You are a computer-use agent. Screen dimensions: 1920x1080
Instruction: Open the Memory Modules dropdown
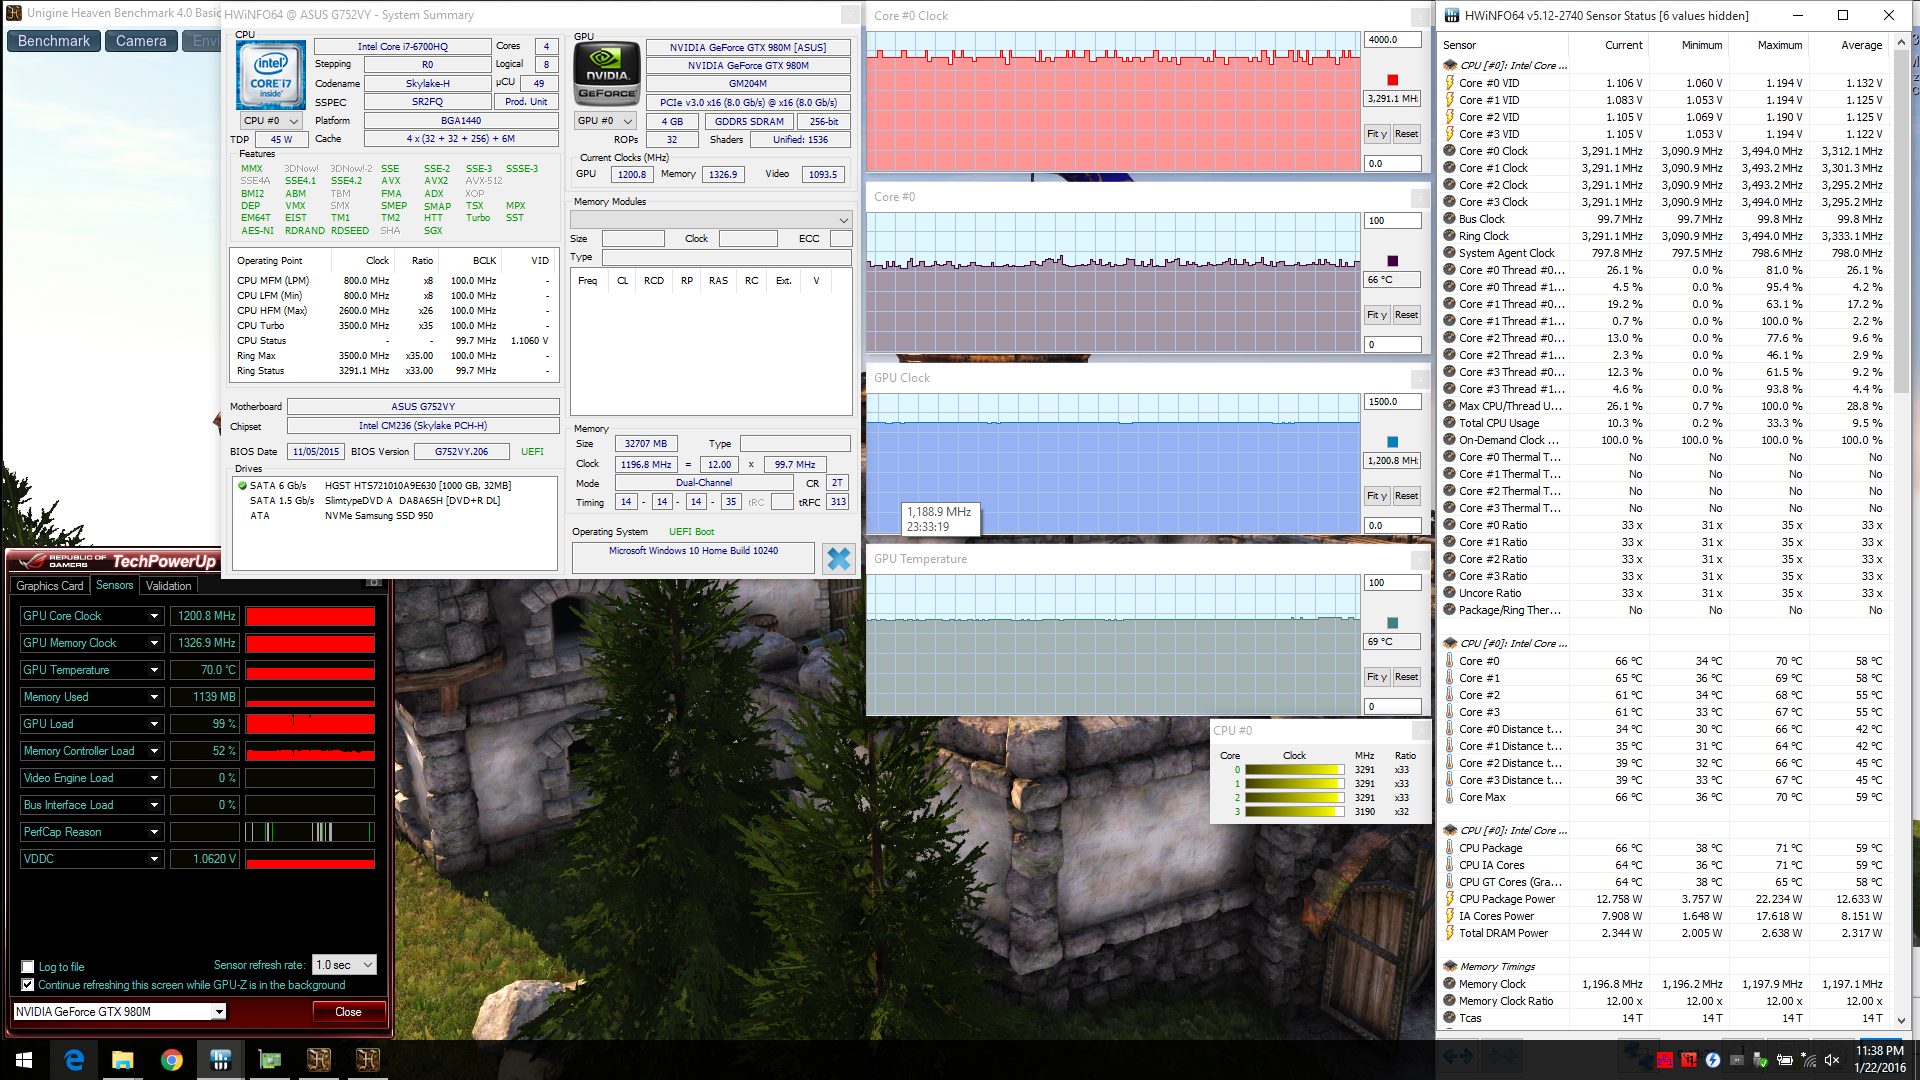(711, 220)
